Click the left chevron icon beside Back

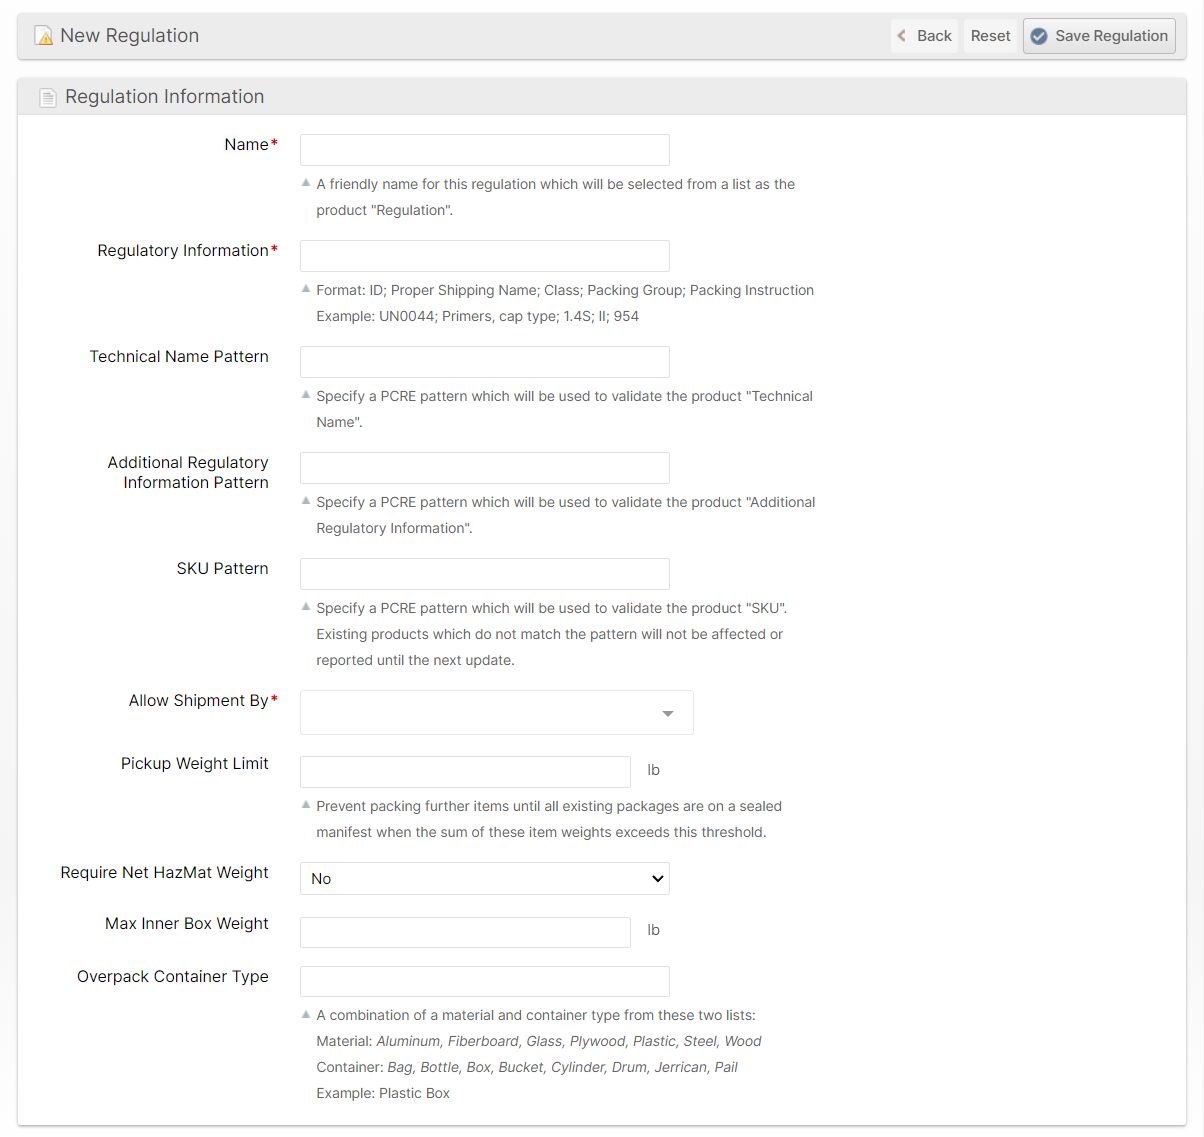(x=902, y=36)
